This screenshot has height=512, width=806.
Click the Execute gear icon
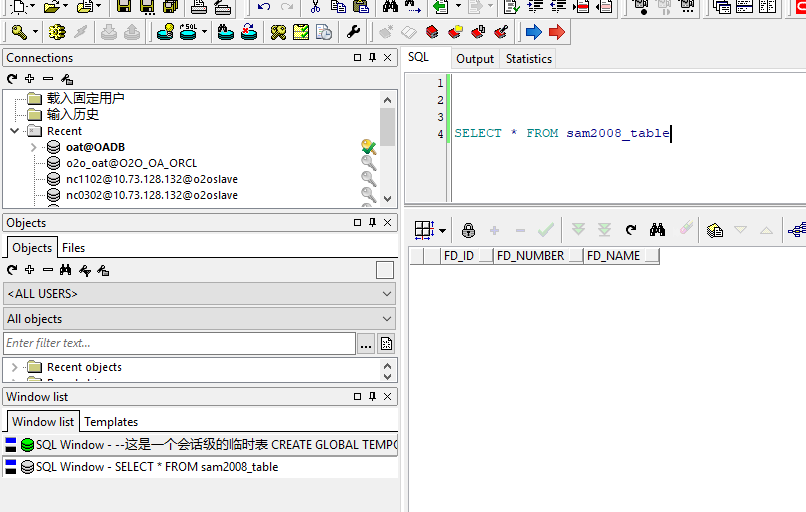pyautogui.click(x=57, y=32)
